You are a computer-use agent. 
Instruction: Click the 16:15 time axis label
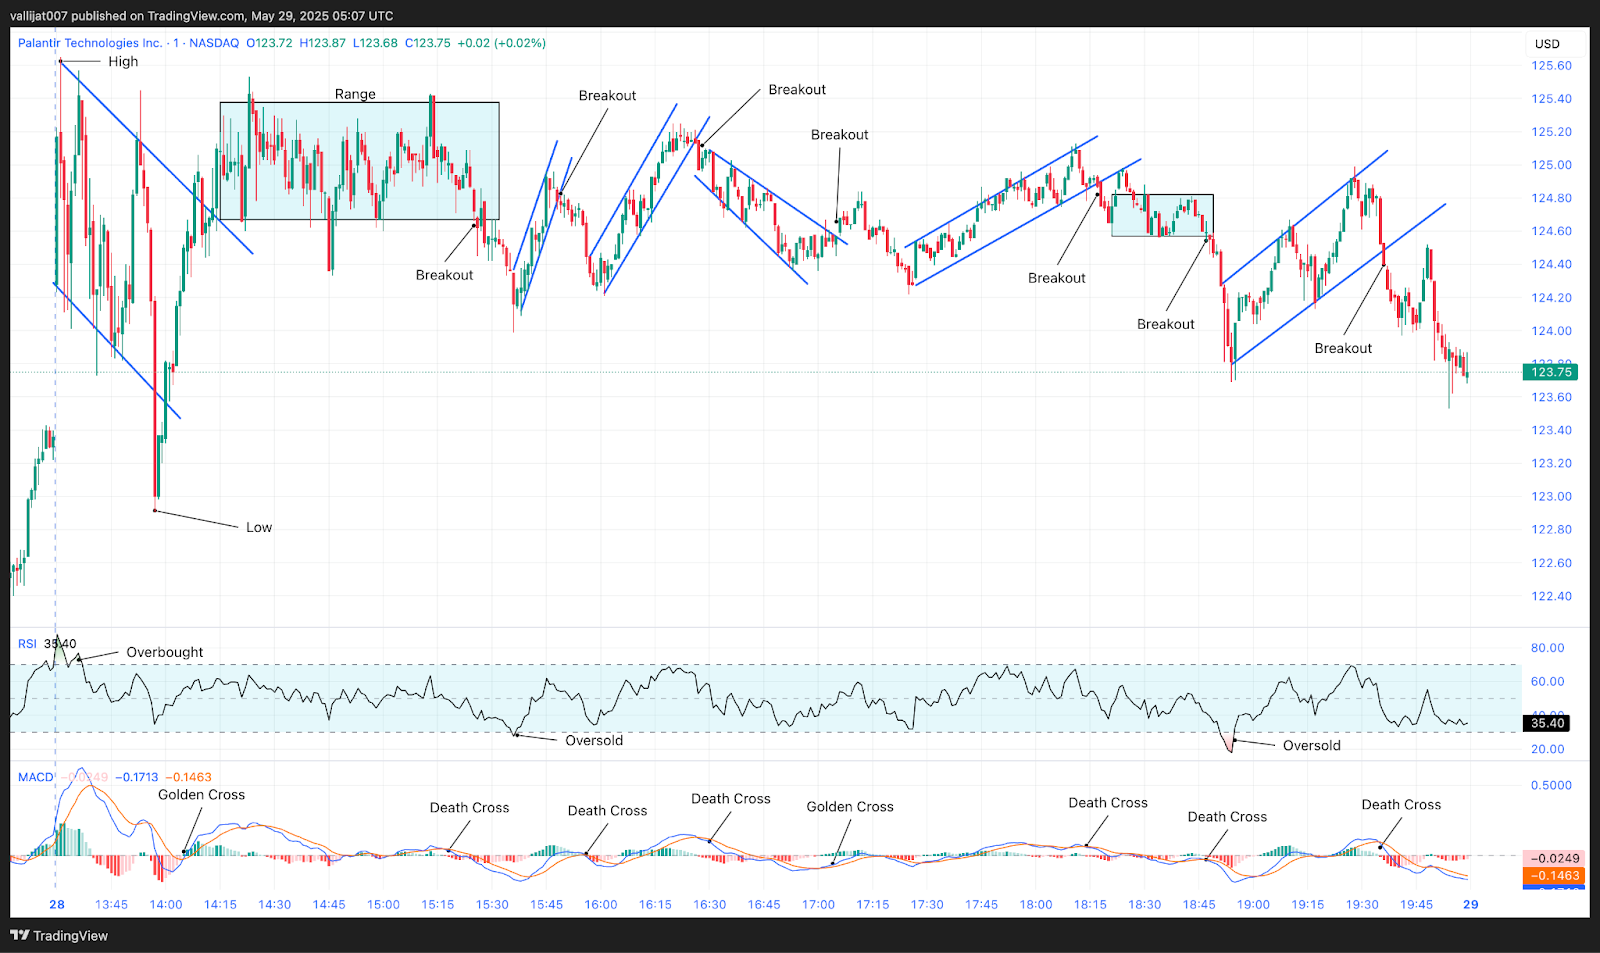click(x=655, y=904)
